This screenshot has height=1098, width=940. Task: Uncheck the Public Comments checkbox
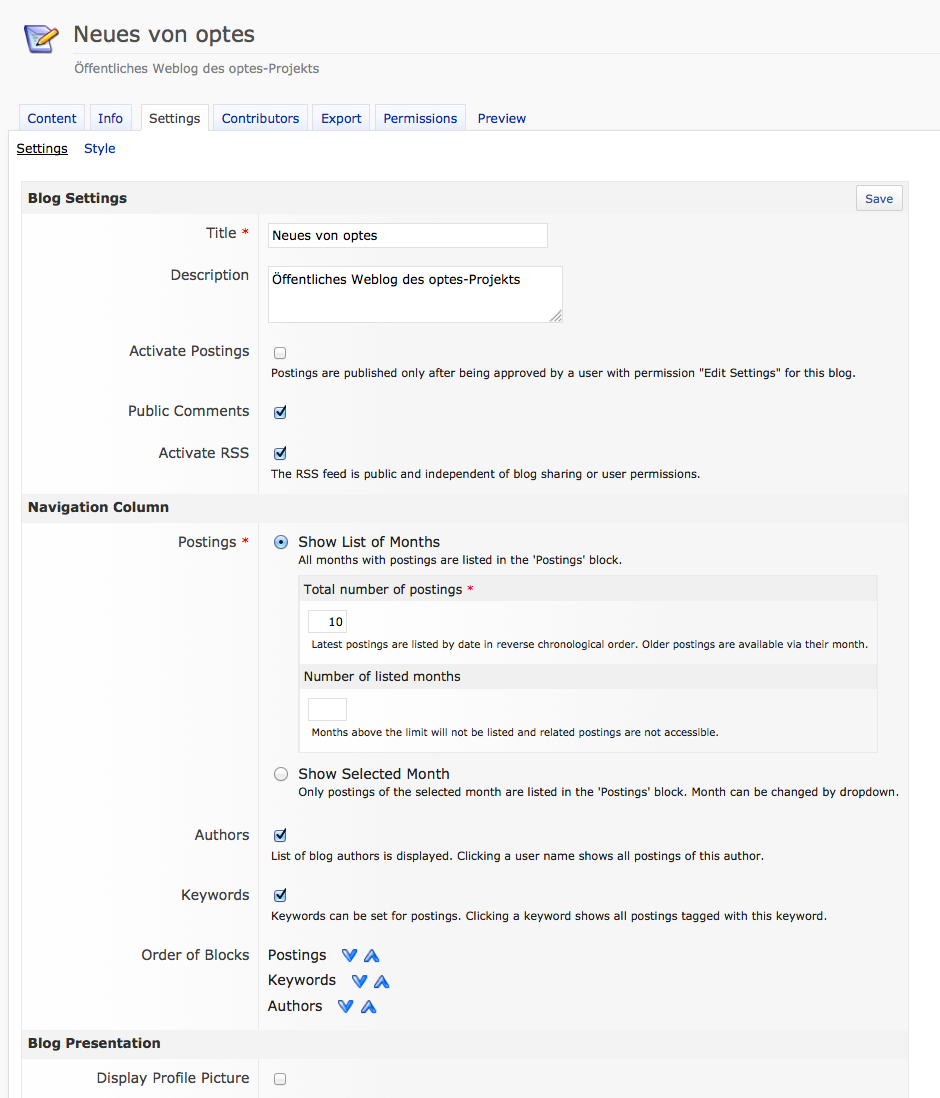[280, 412]
